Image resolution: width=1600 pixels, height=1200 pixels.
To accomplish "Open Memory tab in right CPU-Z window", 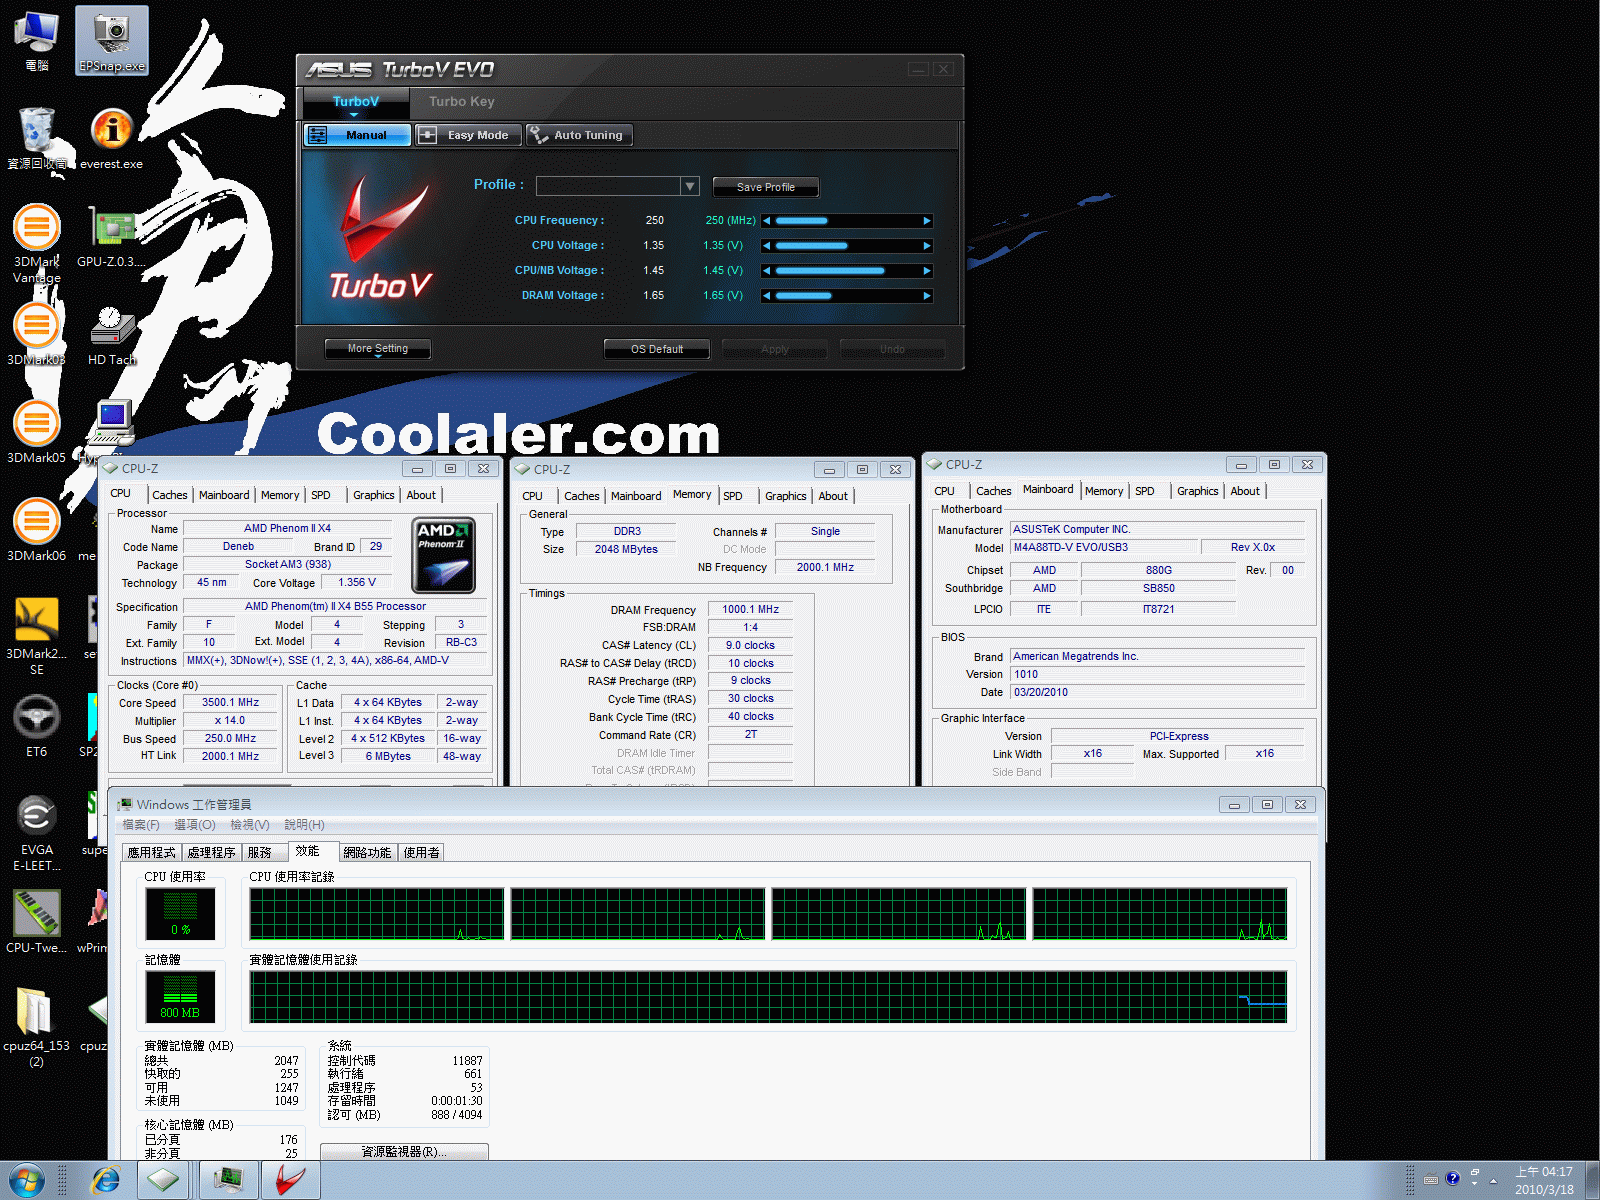I will [1104, 491].
